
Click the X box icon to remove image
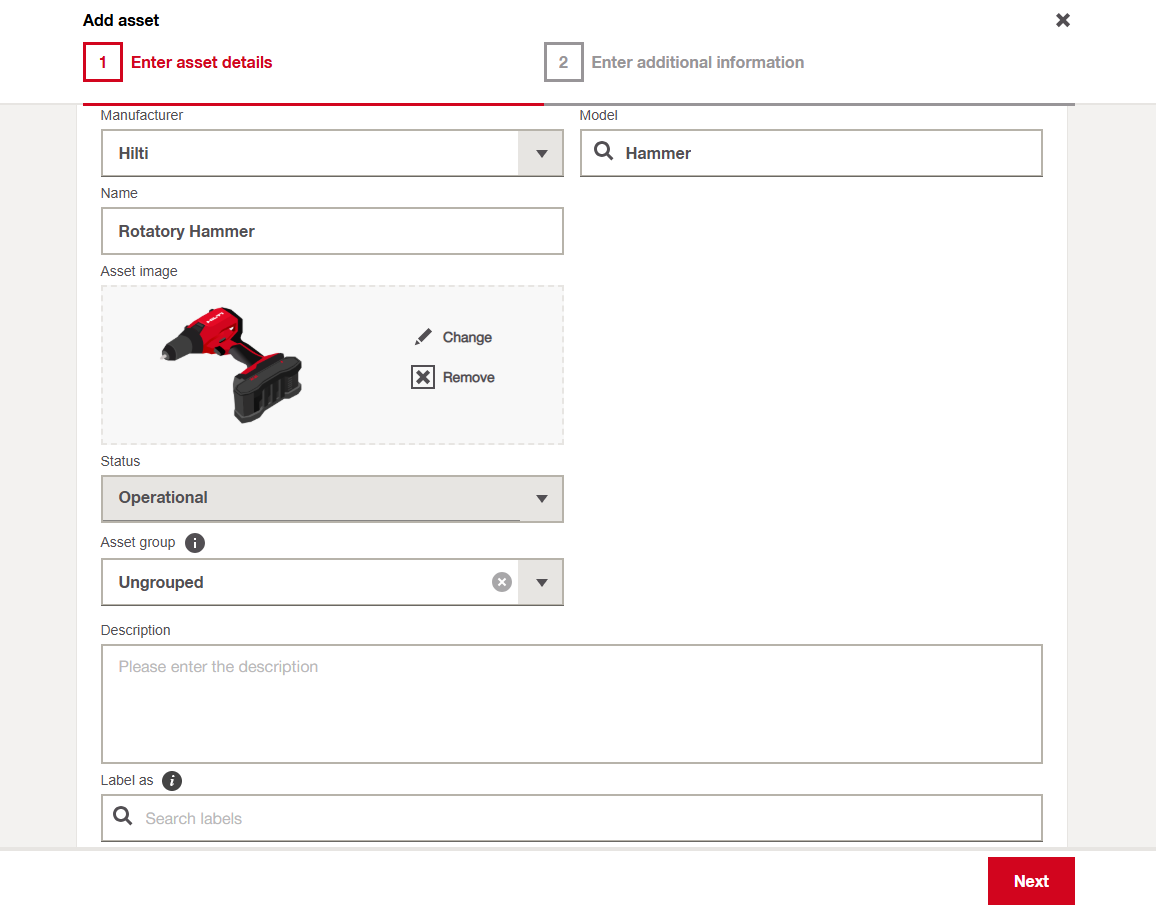click(423, 377)
